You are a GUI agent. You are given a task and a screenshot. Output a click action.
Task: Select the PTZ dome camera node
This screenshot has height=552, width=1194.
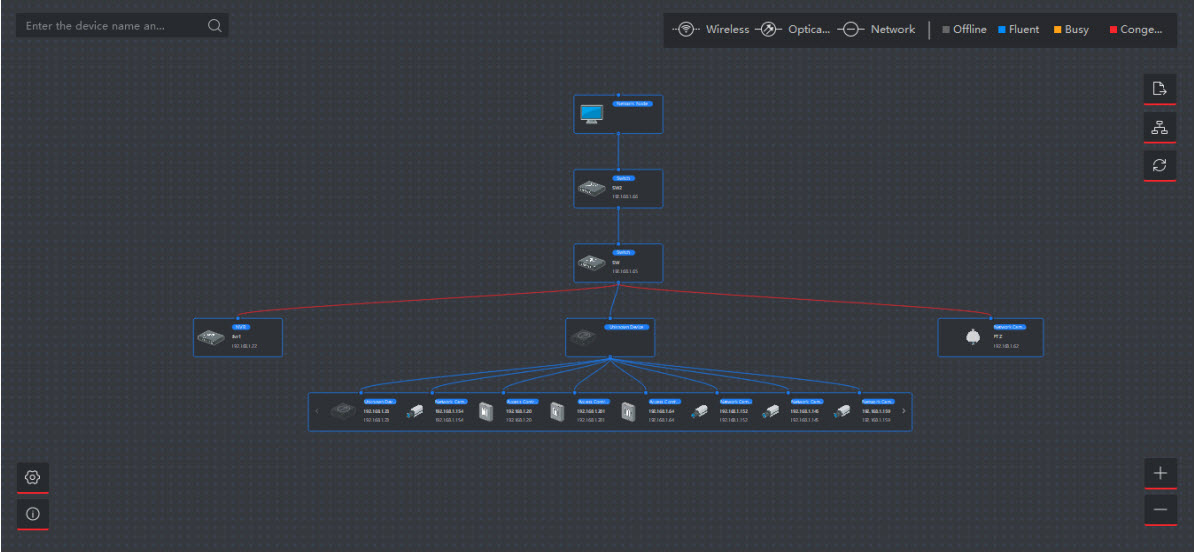(990, 338)
